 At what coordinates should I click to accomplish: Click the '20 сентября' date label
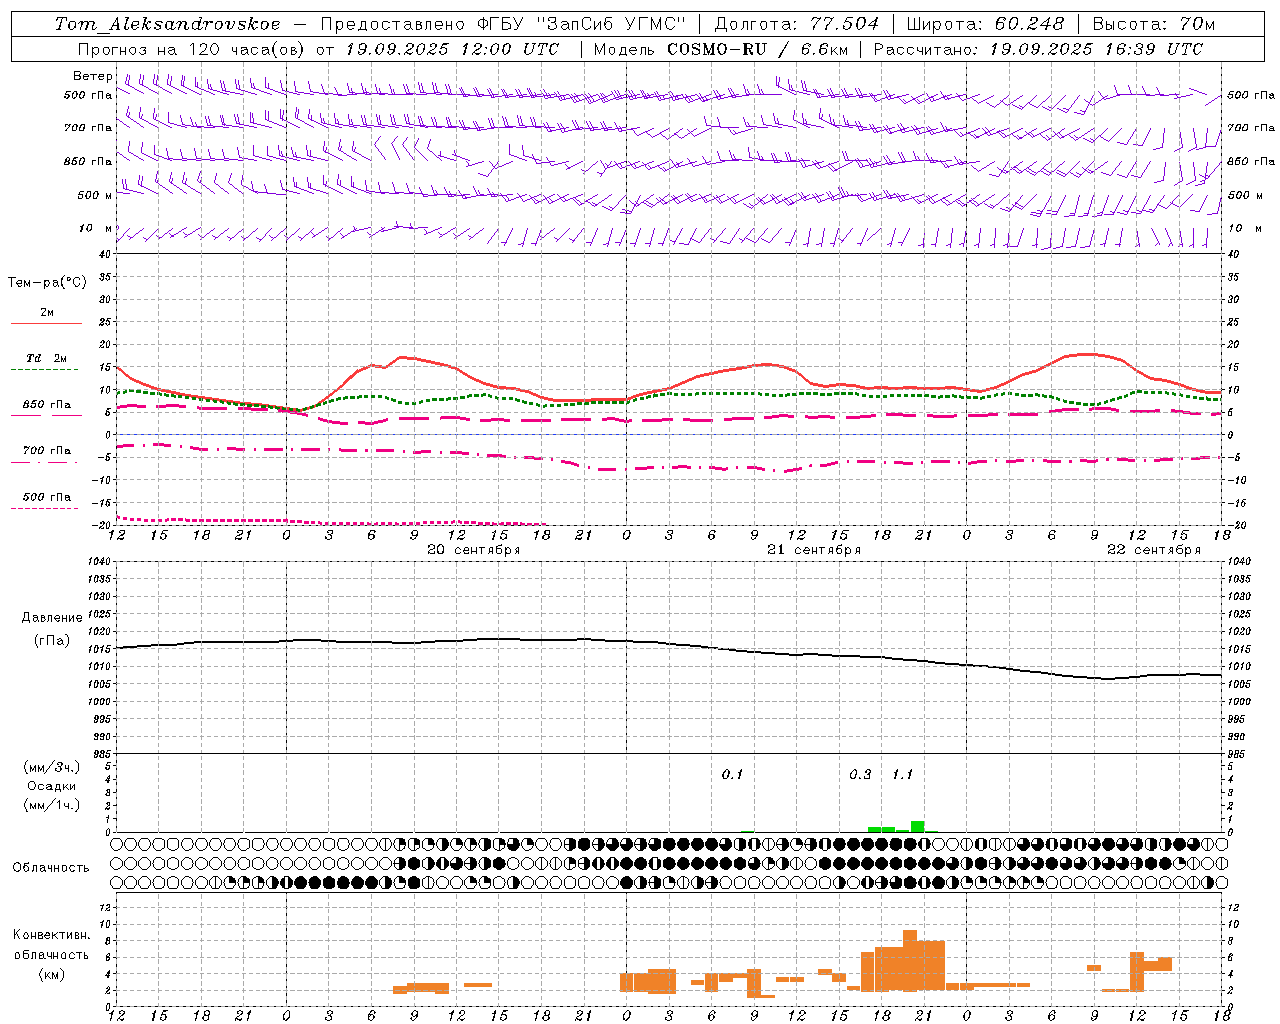coord(474,550)
